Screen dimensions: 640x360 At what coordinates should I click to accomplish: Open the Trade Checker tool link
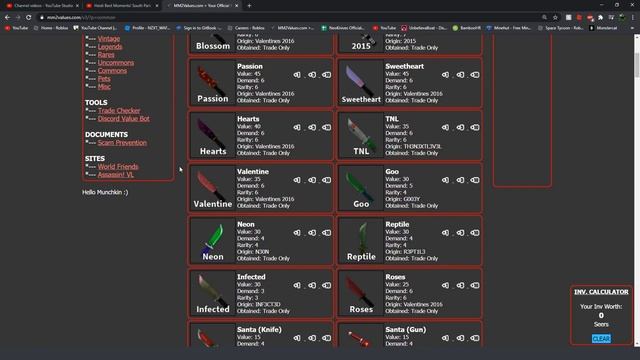(x=119, y=111)
